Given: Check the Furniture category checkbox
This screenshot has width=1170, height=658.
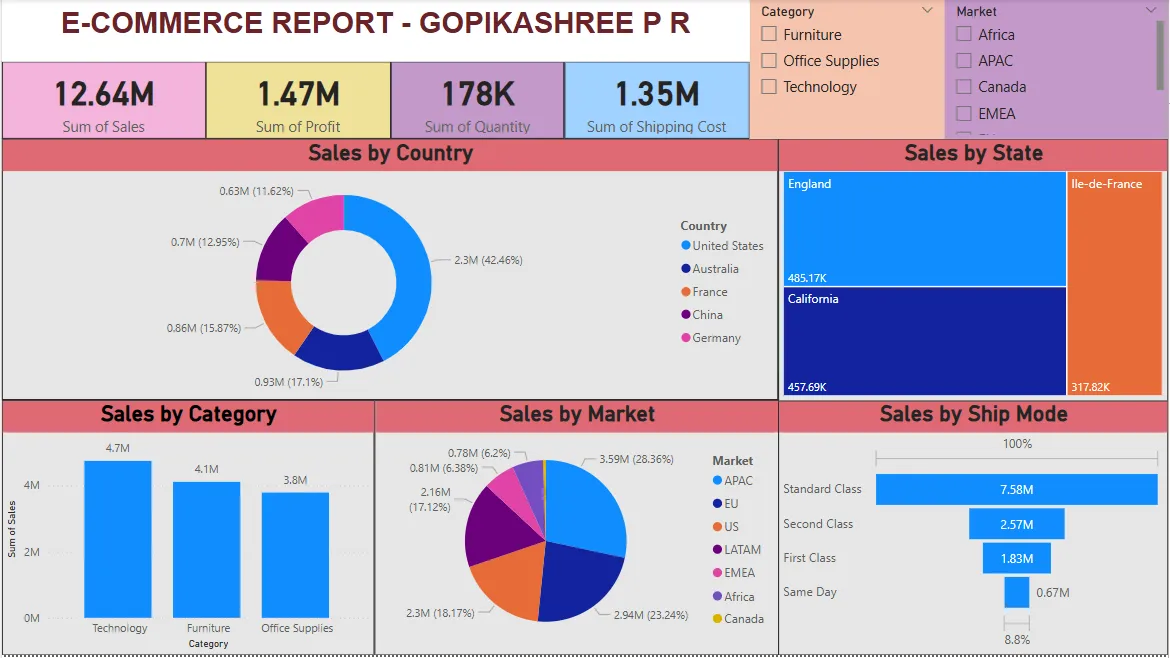Looking at the screenshot, I should (769, 34).
